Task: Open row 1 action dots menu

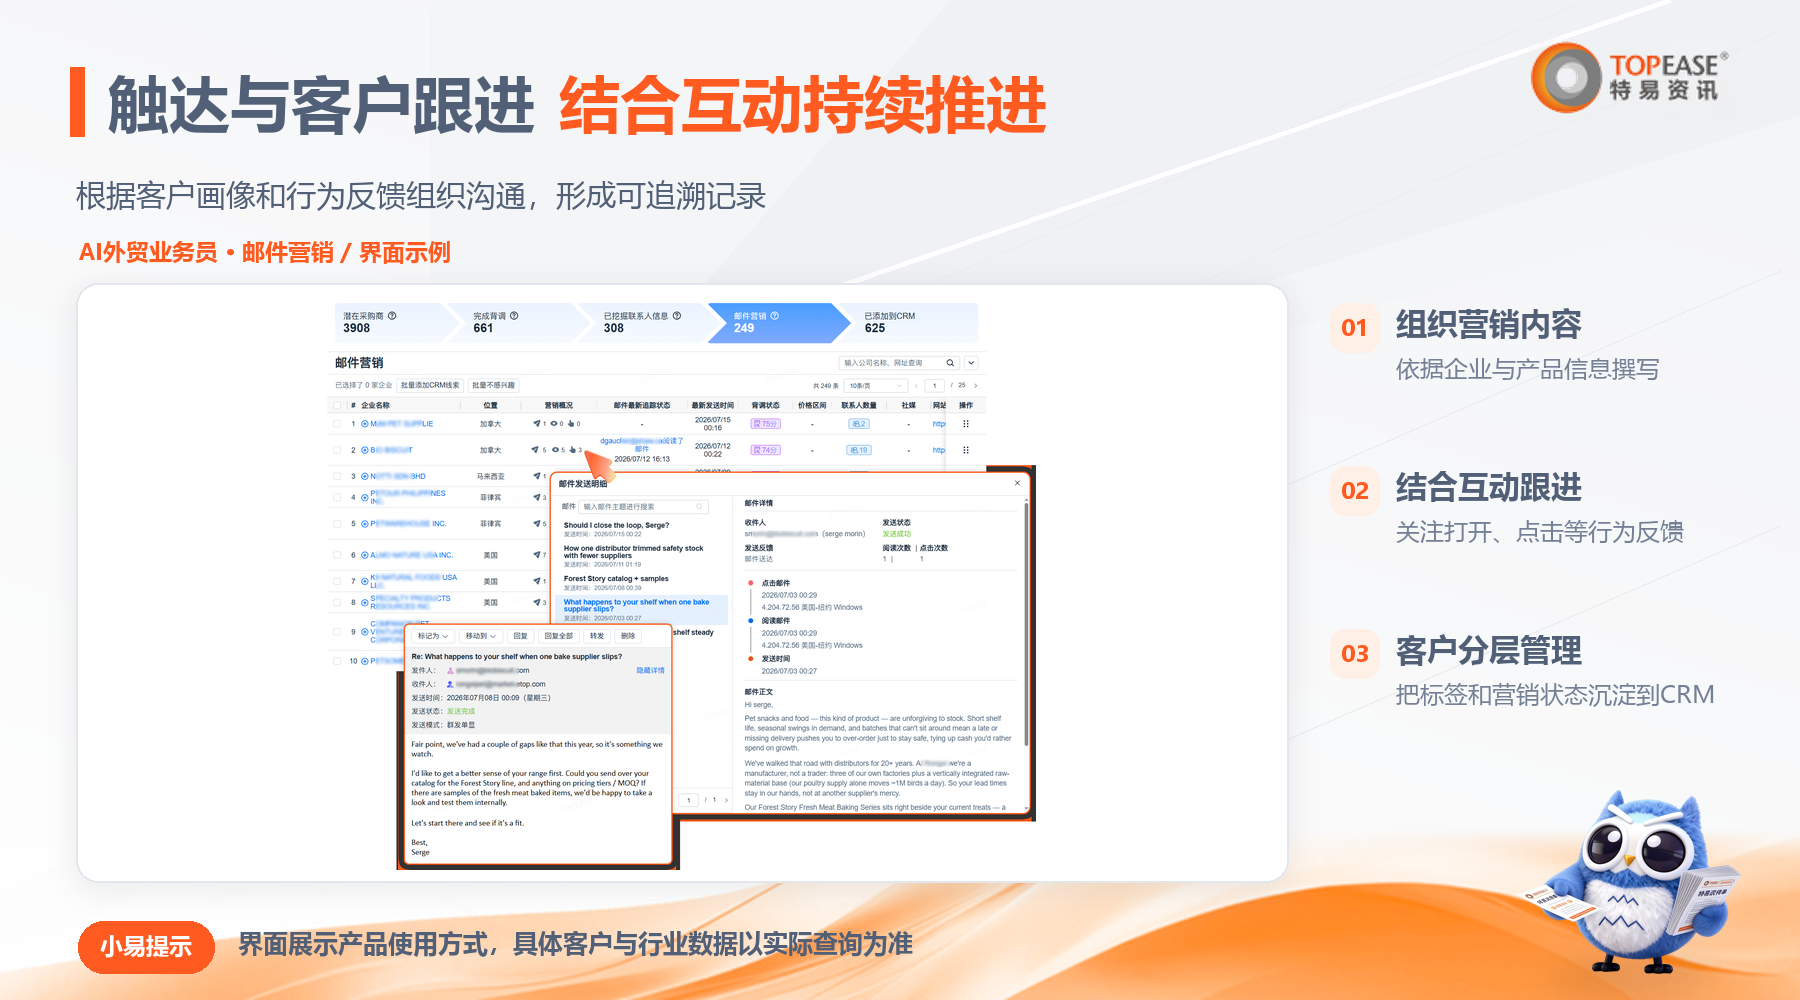Action: (966, 424)
